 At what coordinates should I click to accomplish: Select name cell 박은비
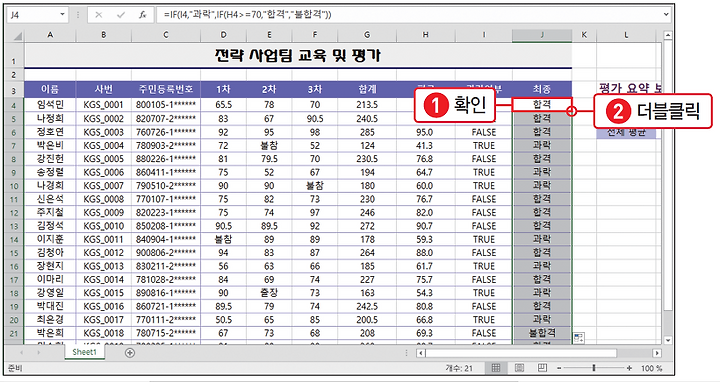(x=50, y=146)
